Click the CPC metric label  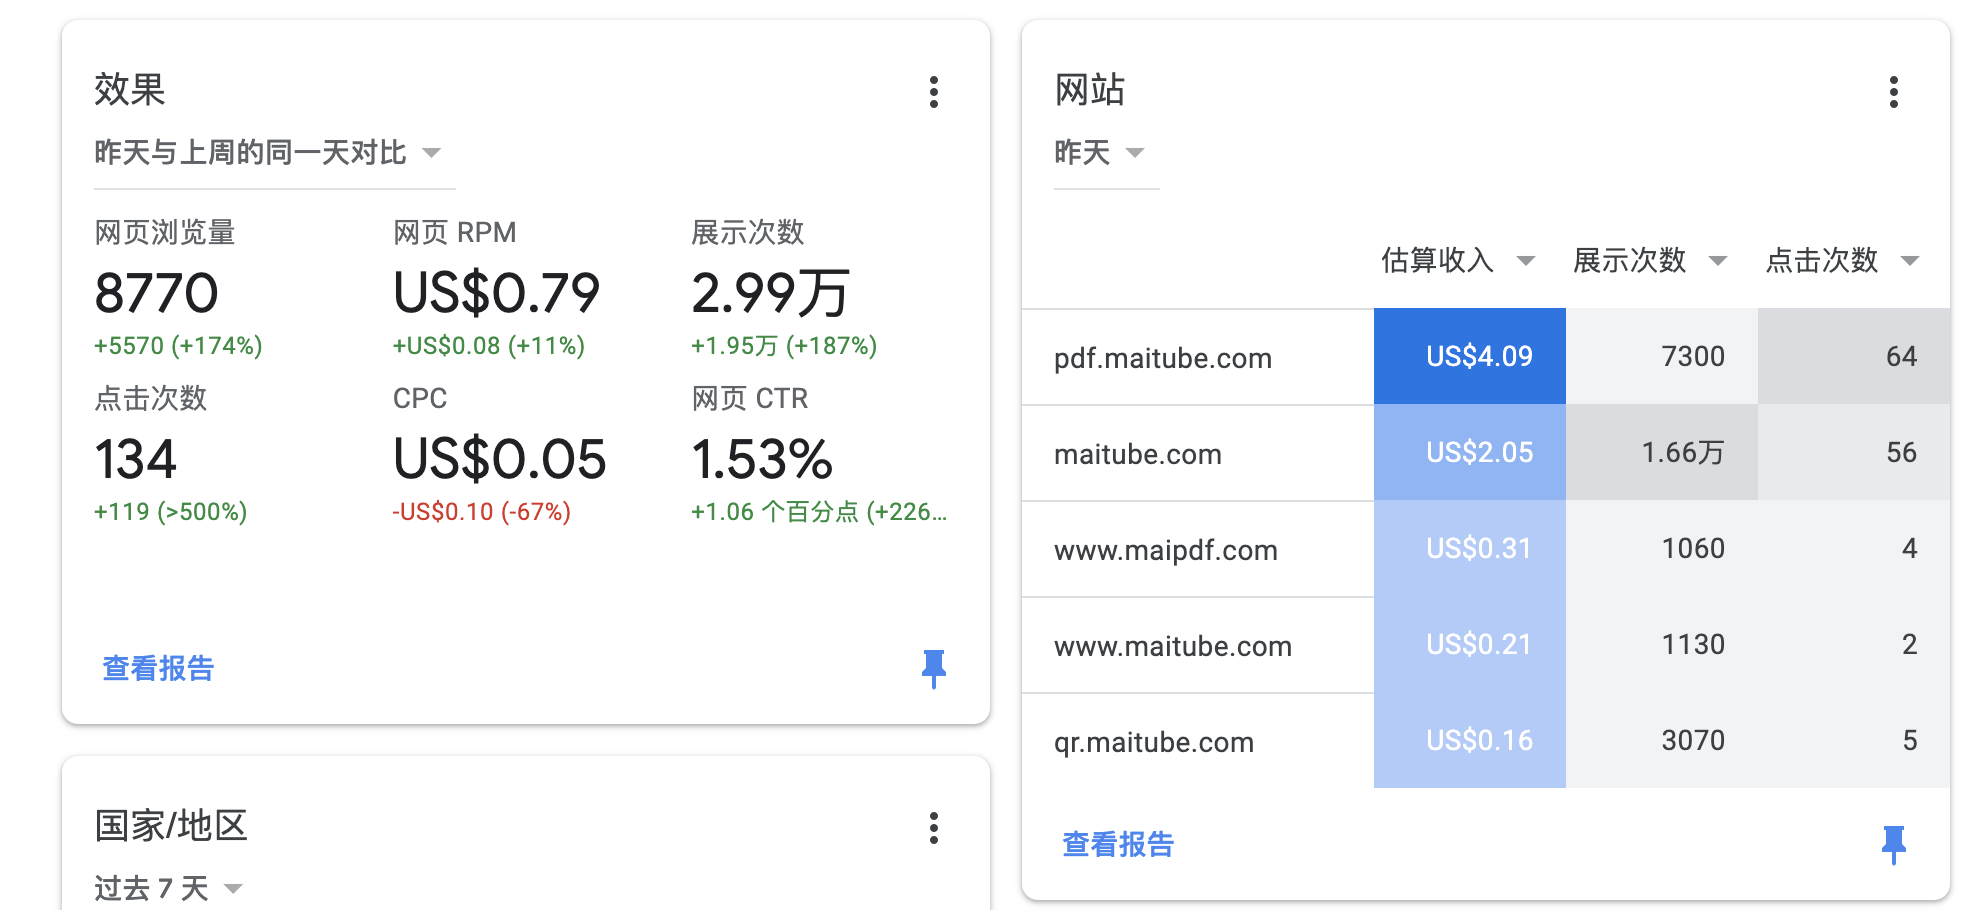click(x=420, y=398)
